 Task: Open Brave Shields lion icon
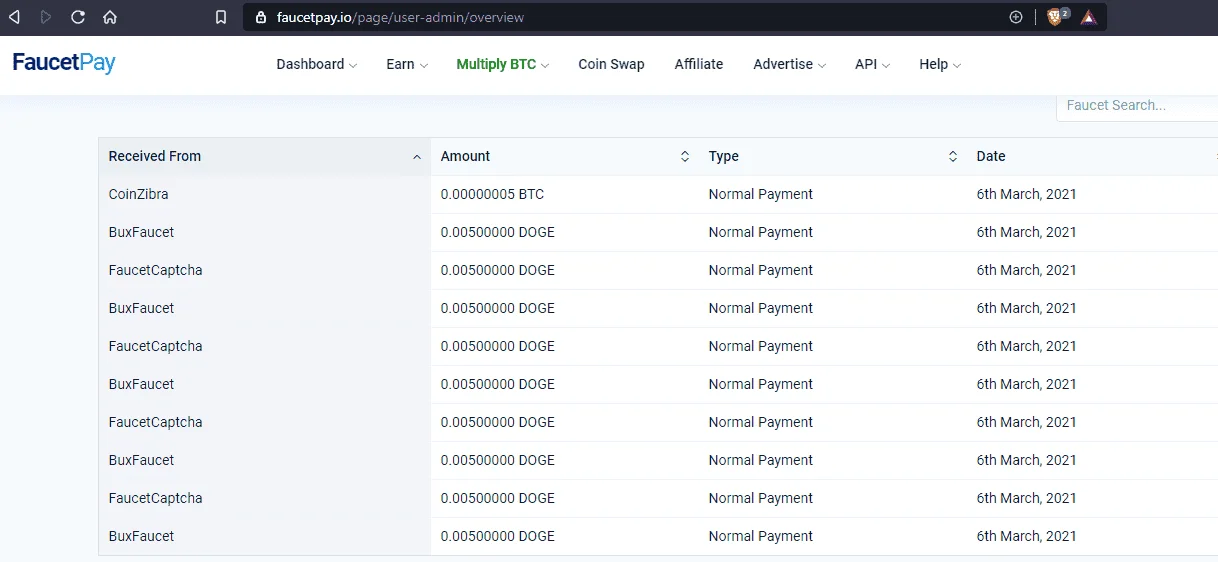coord(1057,17)
